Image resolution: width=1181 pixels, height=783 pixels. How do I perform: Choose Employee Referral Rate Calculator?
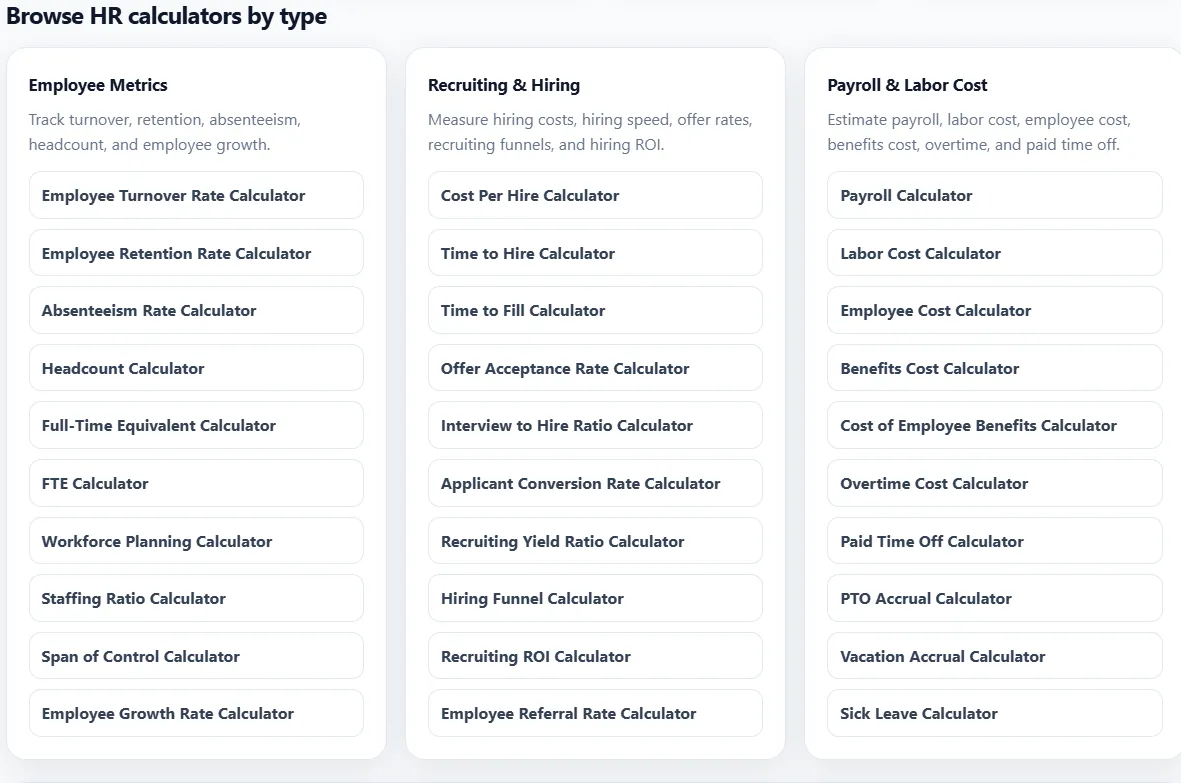(595, 714)
